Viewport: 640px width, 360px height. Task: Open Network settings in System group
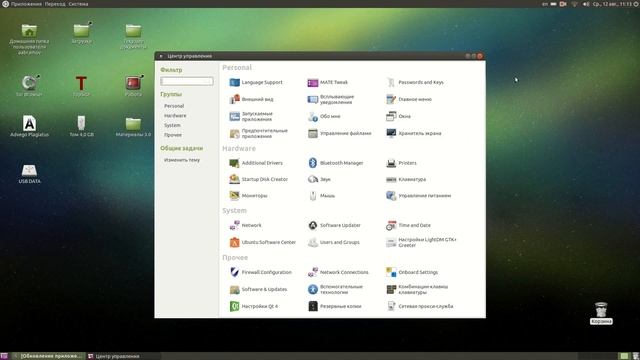245,225
